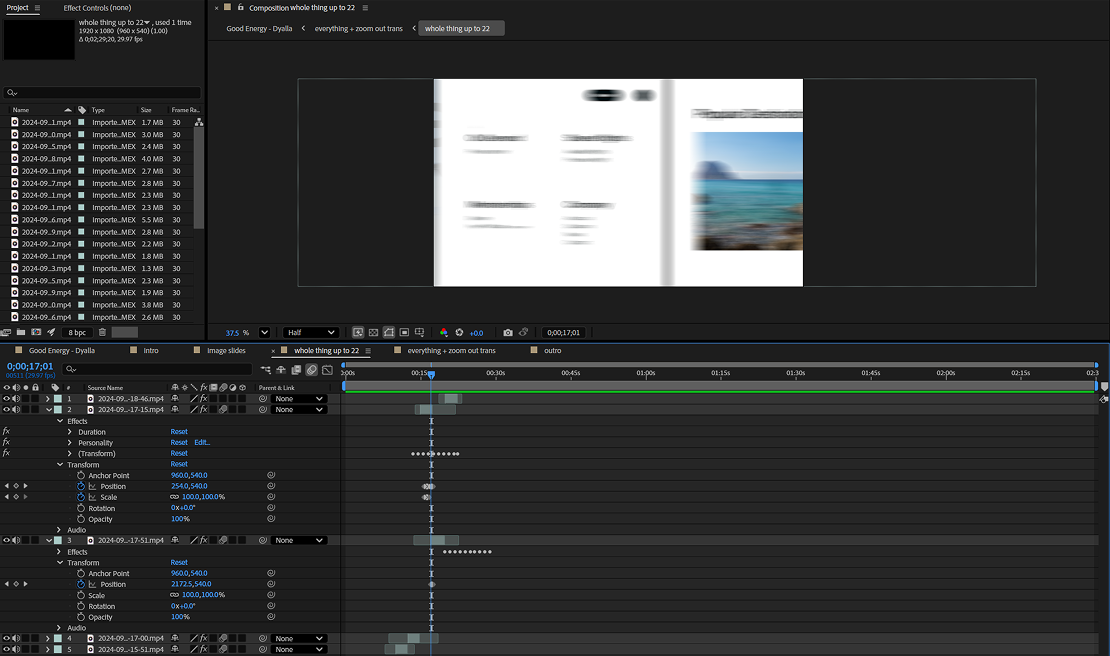
Task: Click the Composition Mini-Flowchart icon
Action: (x=266, y=370)
